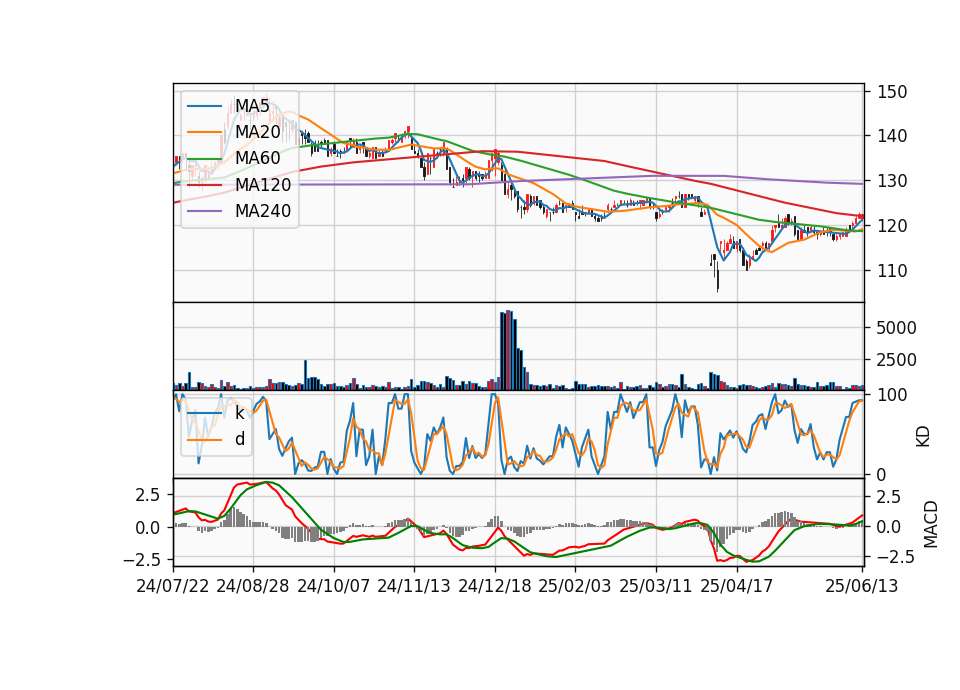This screenshot has width=960, height=690.
Task: Click the MA60 legend label
Action: [x=258, y=158]
